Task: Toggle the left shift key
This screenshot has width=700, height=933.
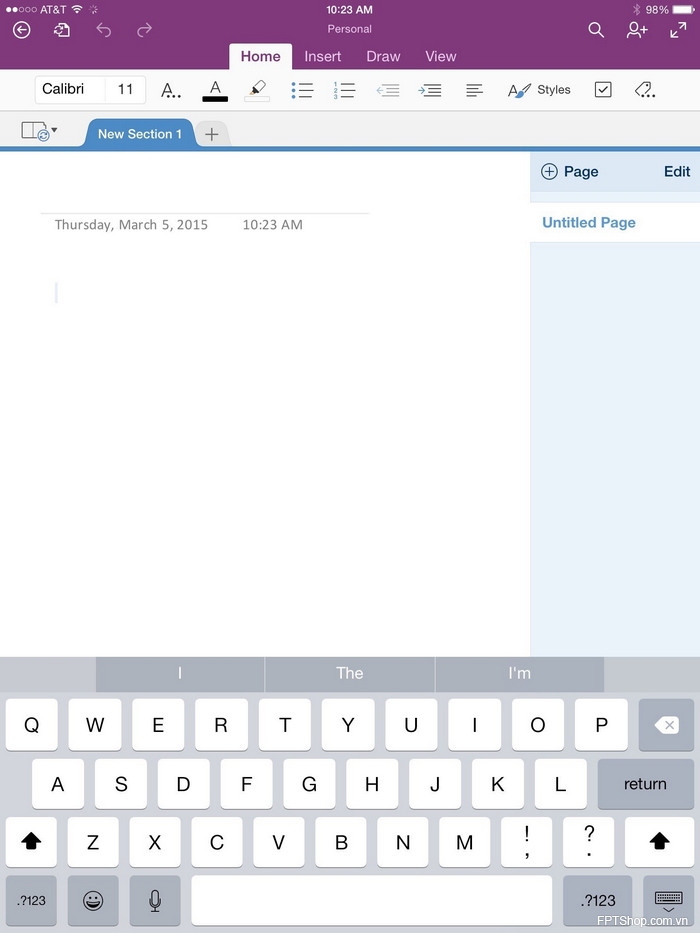Action: [x=31, y=842]
